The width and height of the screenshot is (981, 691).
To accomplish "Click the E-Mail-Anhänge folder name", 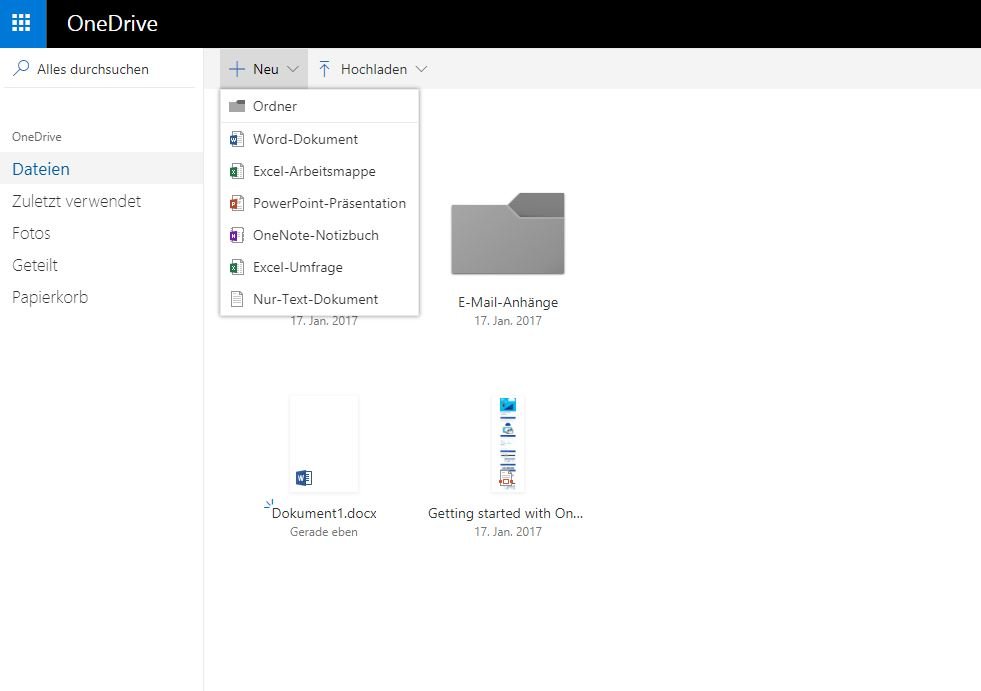I will [x=507, y=302].
